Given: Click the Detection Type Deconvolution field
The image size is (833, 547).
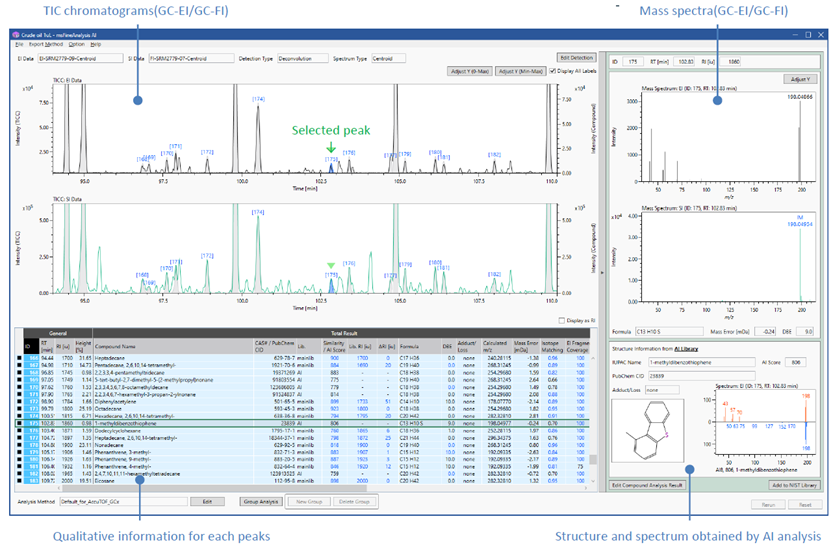Looking at the screenshot, I should [x=303, y=58].
